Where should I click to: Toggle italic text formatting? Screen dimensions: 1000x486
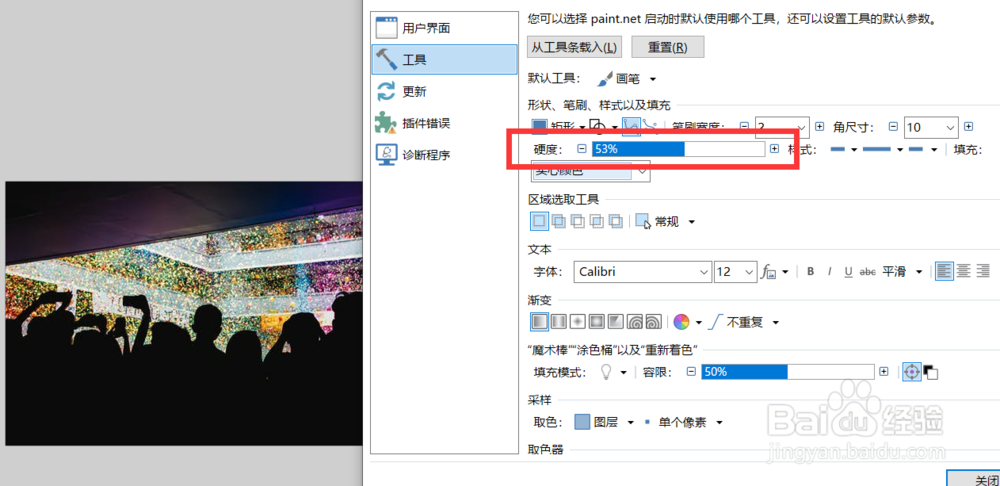(830, 272)
